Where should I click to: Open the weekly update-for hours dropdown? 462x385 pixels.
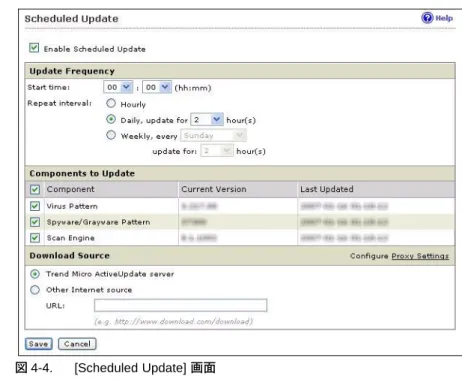pyautogui.click(x=217, y=151)
